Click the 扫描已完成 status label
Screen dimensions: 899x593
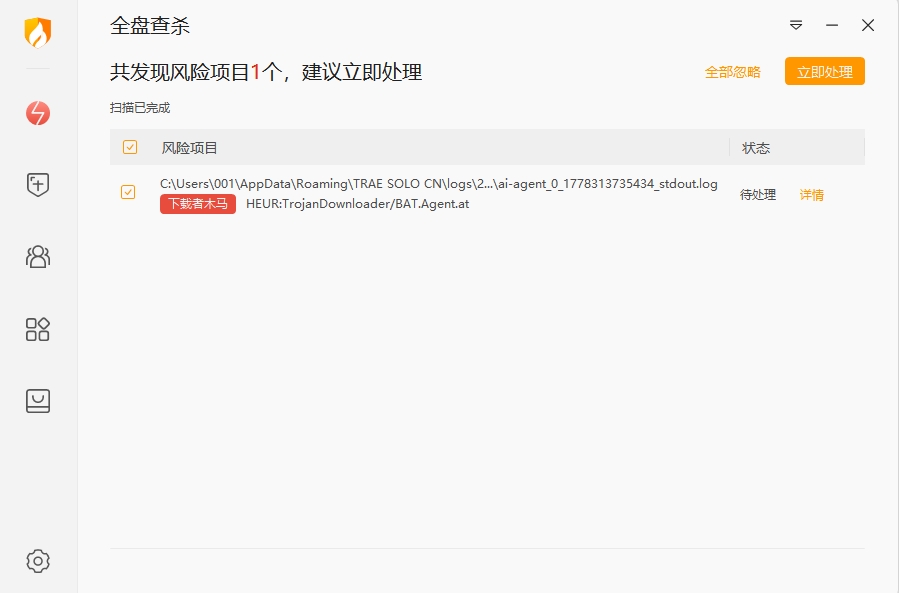140,108
